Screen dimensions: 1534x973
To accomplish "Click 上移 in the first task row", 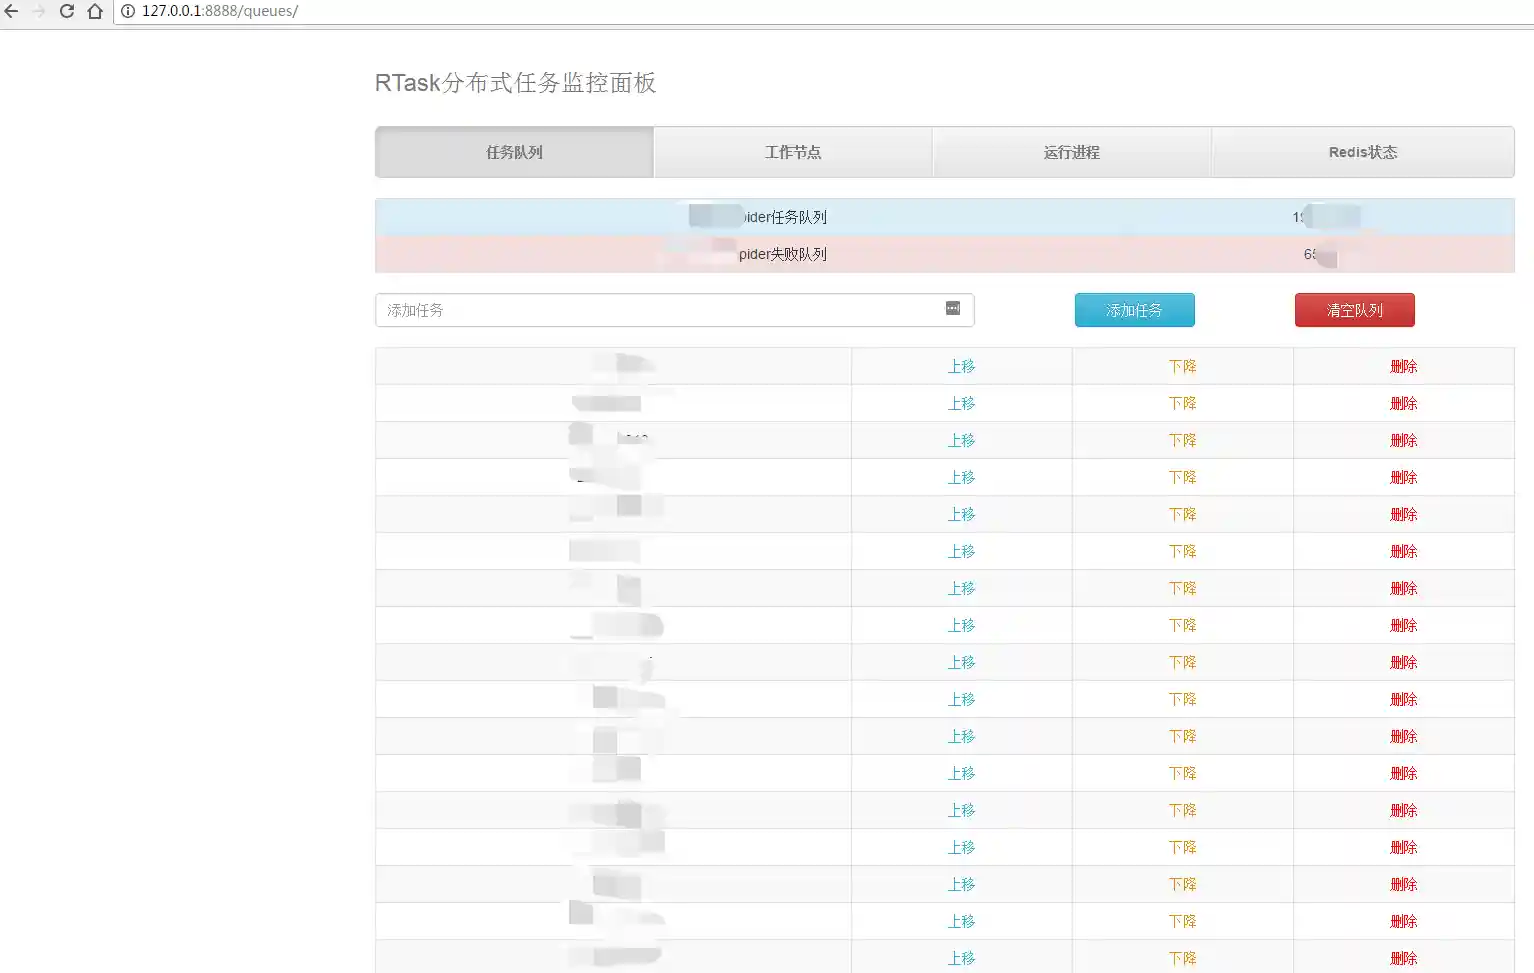I will [x=961, y=366].
